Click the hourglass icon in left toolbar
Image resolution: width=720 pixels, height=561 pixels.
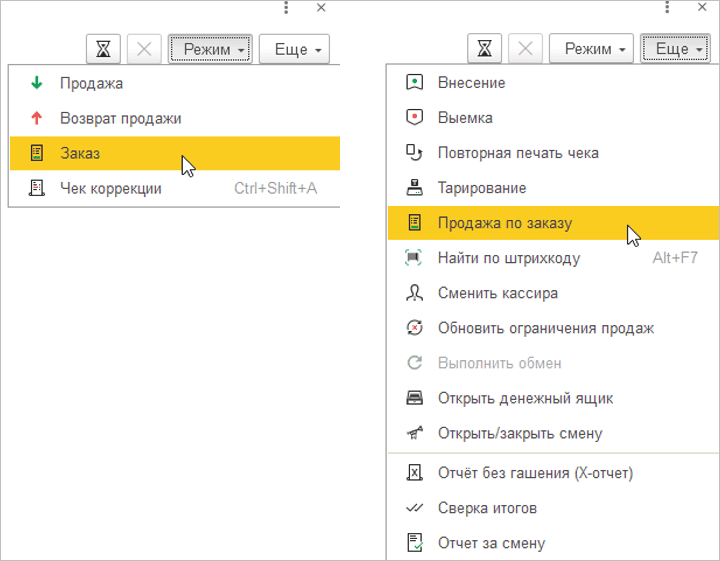tap(103, 49)
